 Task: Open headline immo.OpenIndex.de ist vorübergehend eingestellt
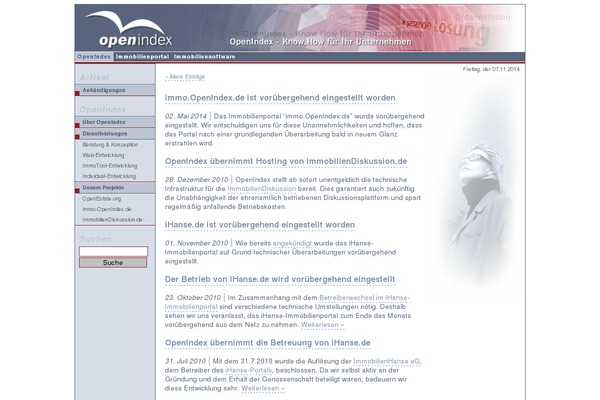[280, 98]
